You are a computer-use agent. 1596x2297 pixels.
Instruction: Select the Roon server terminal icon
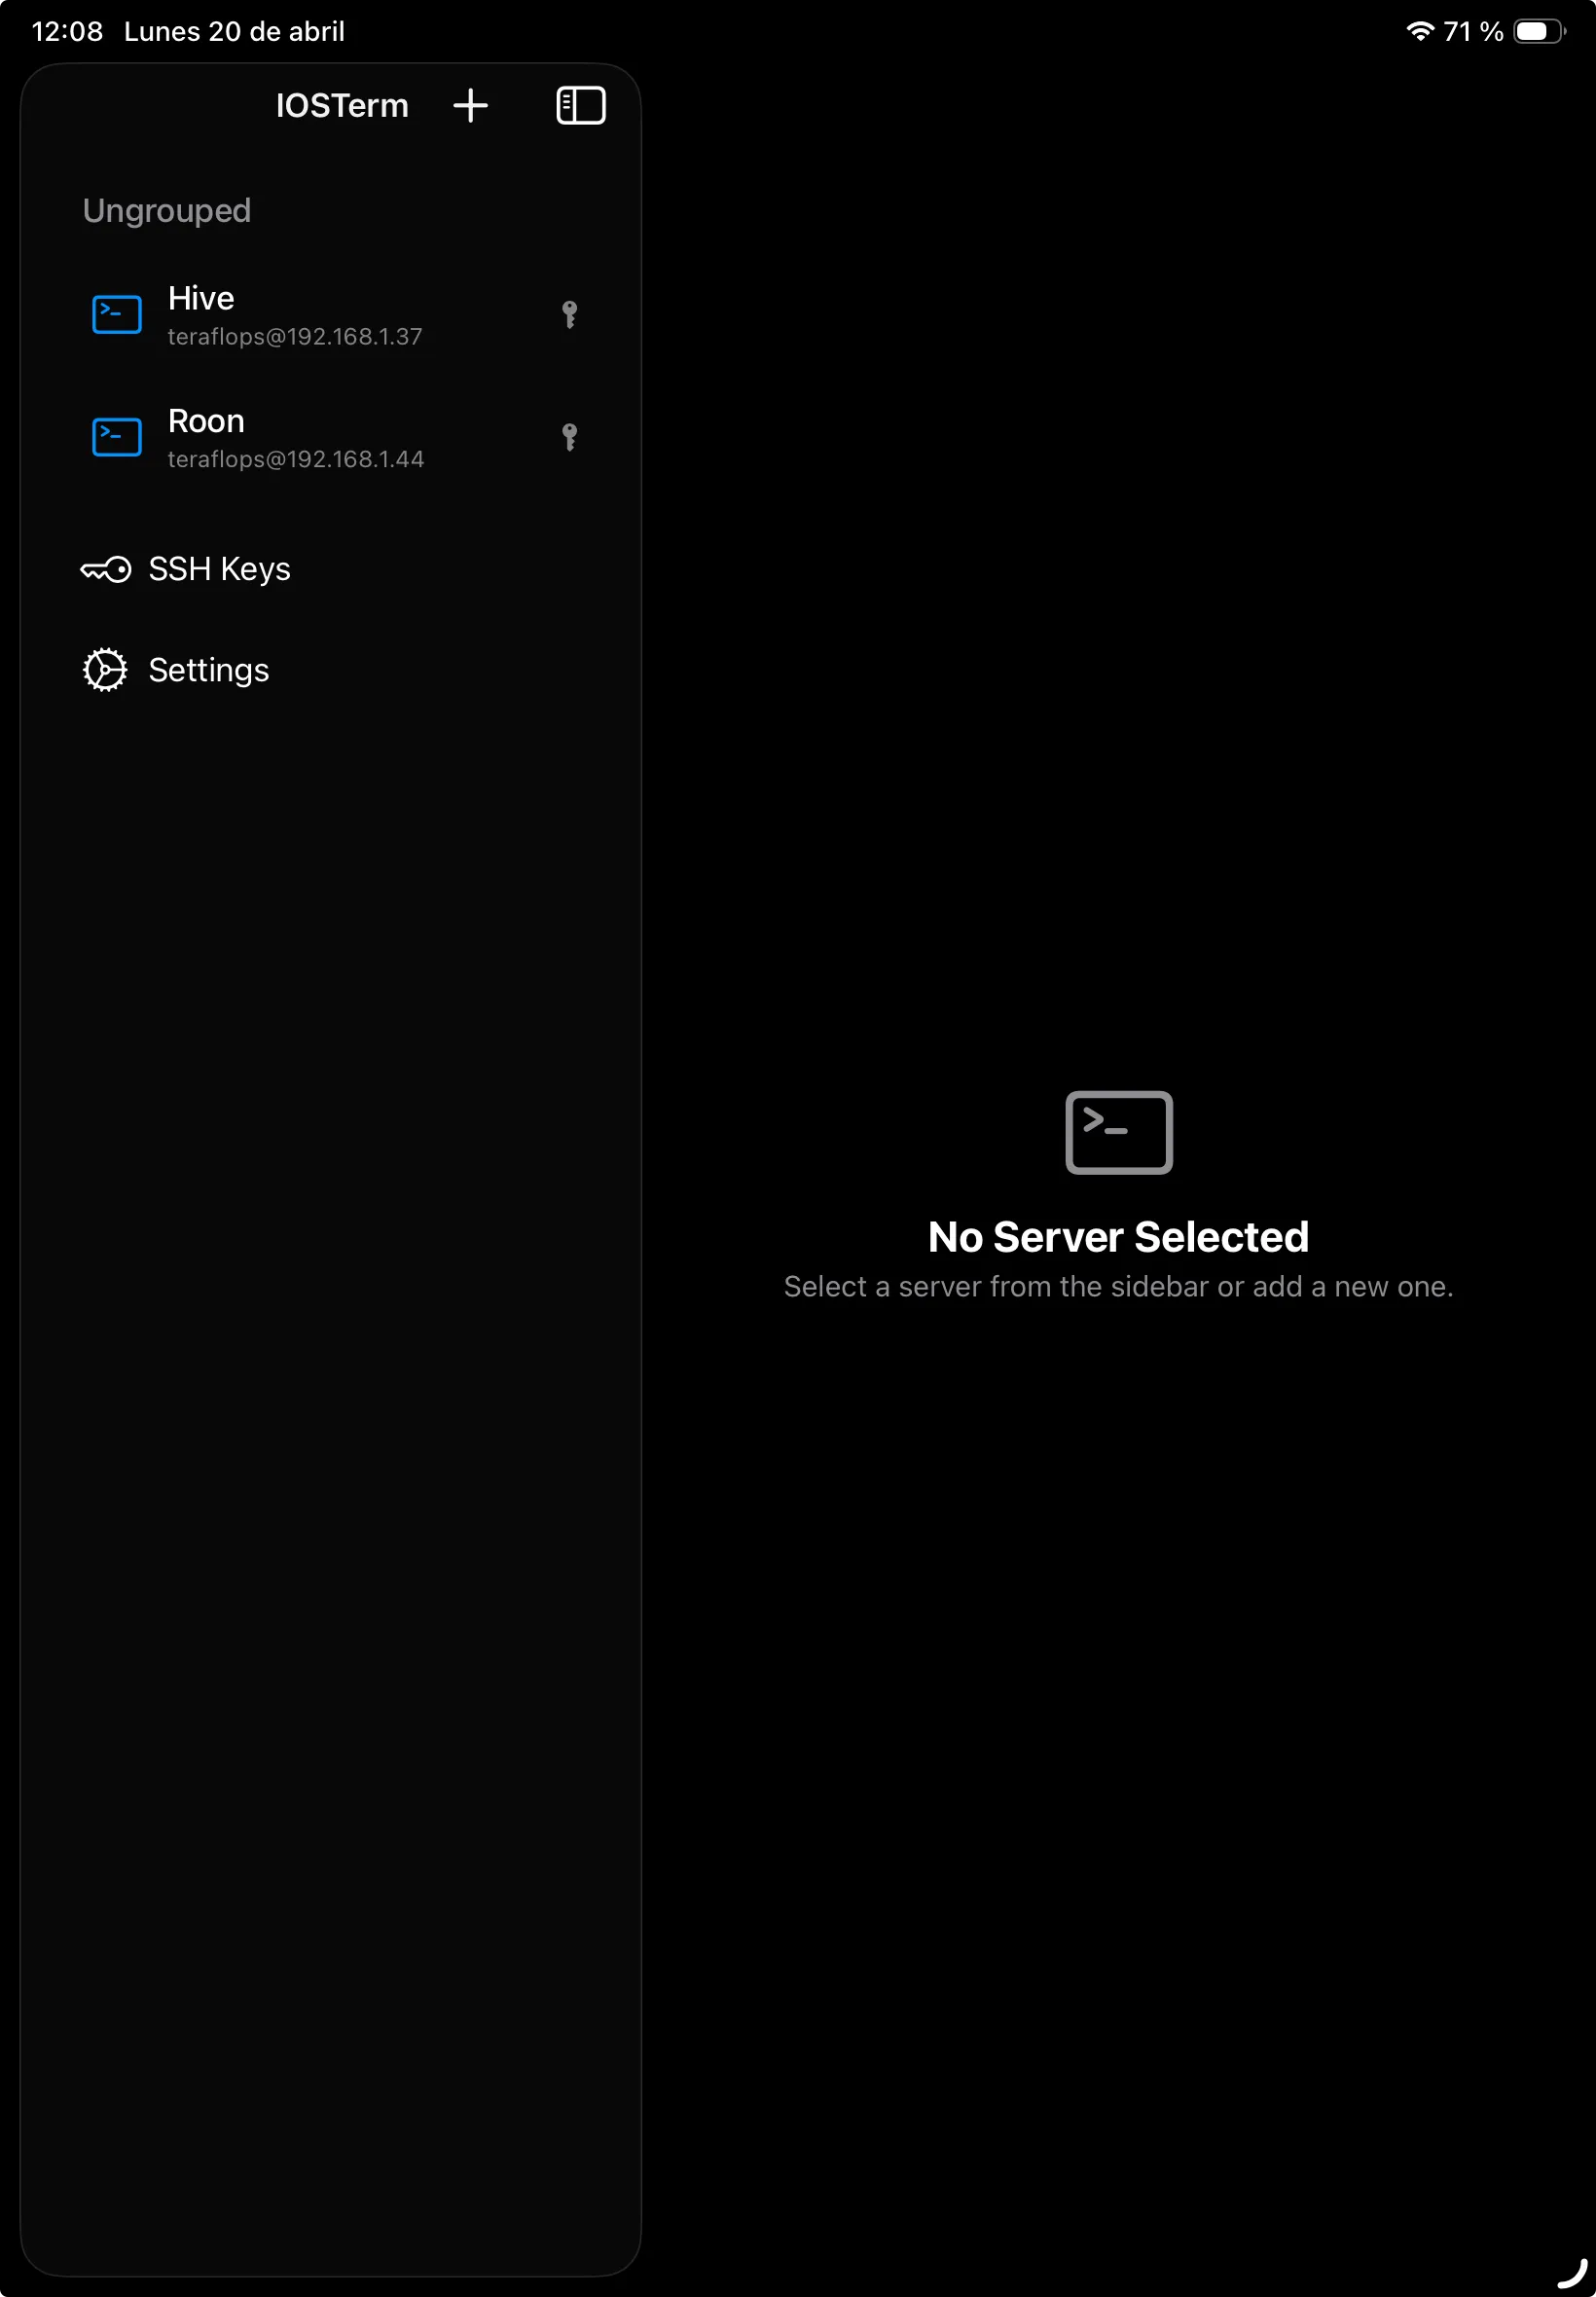pos(115,436)
